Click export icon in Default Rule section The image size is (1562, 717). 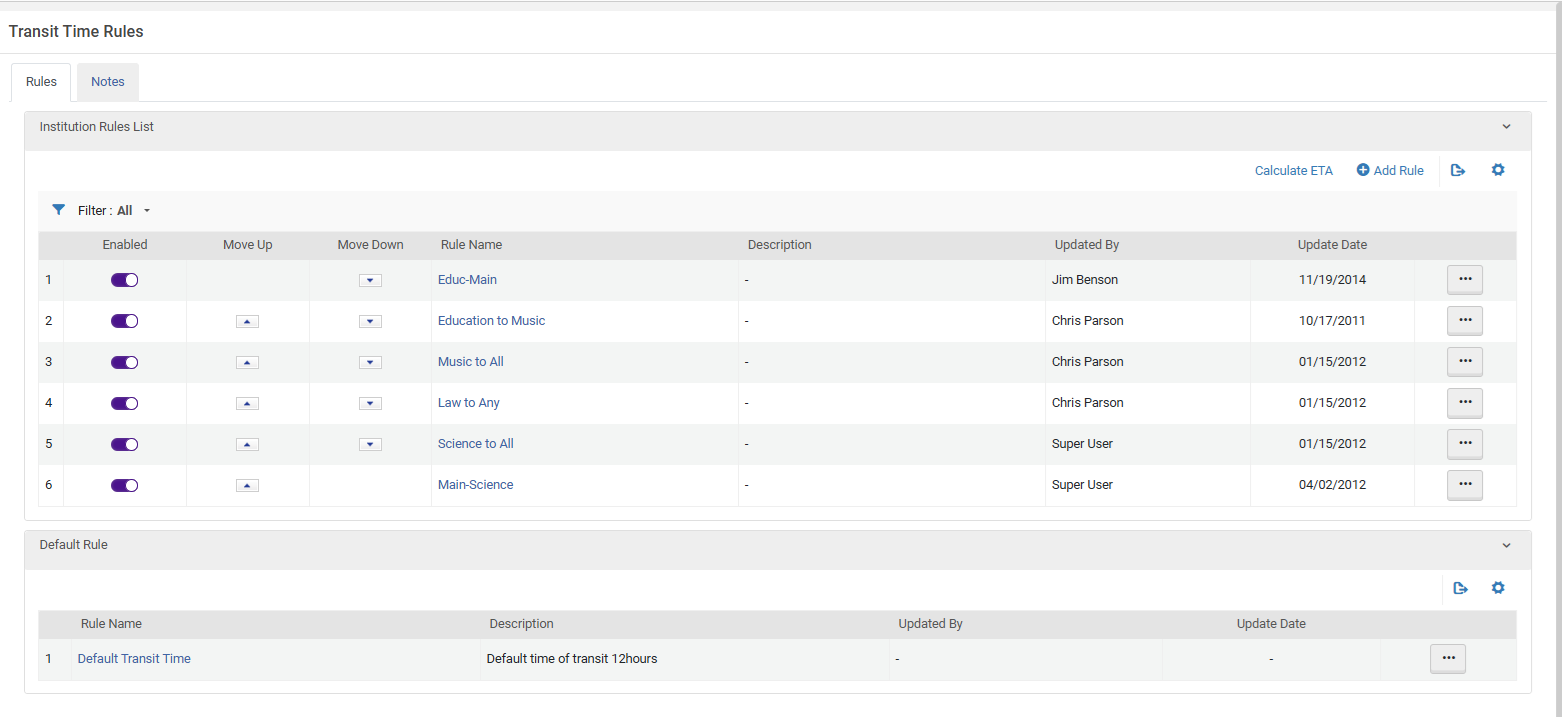pos(1460,589)
